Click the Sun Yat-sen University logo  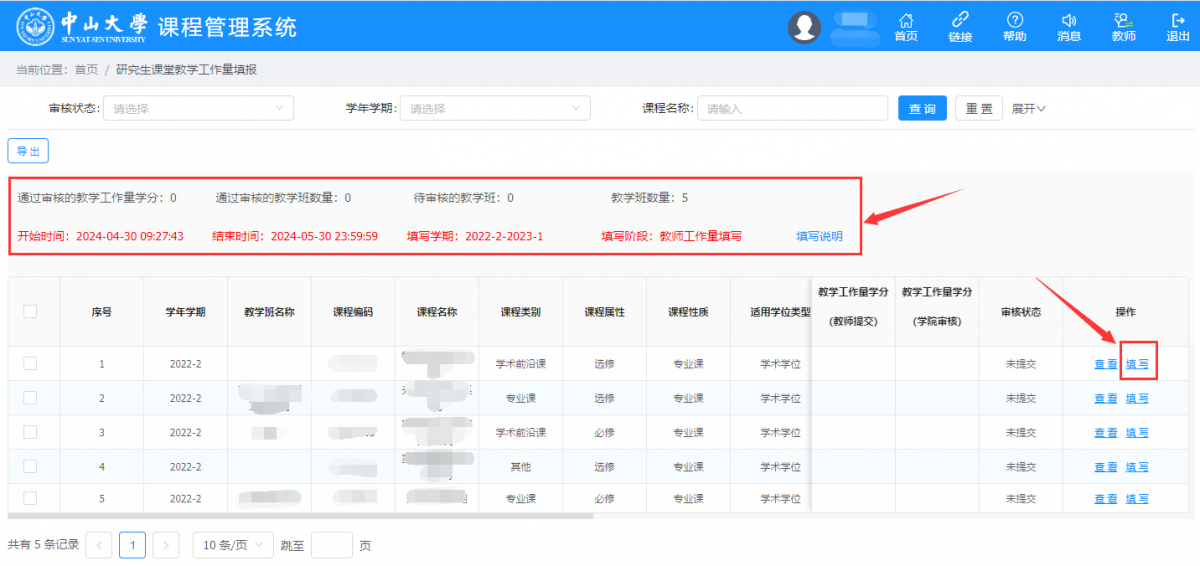[x=36, y=26]
